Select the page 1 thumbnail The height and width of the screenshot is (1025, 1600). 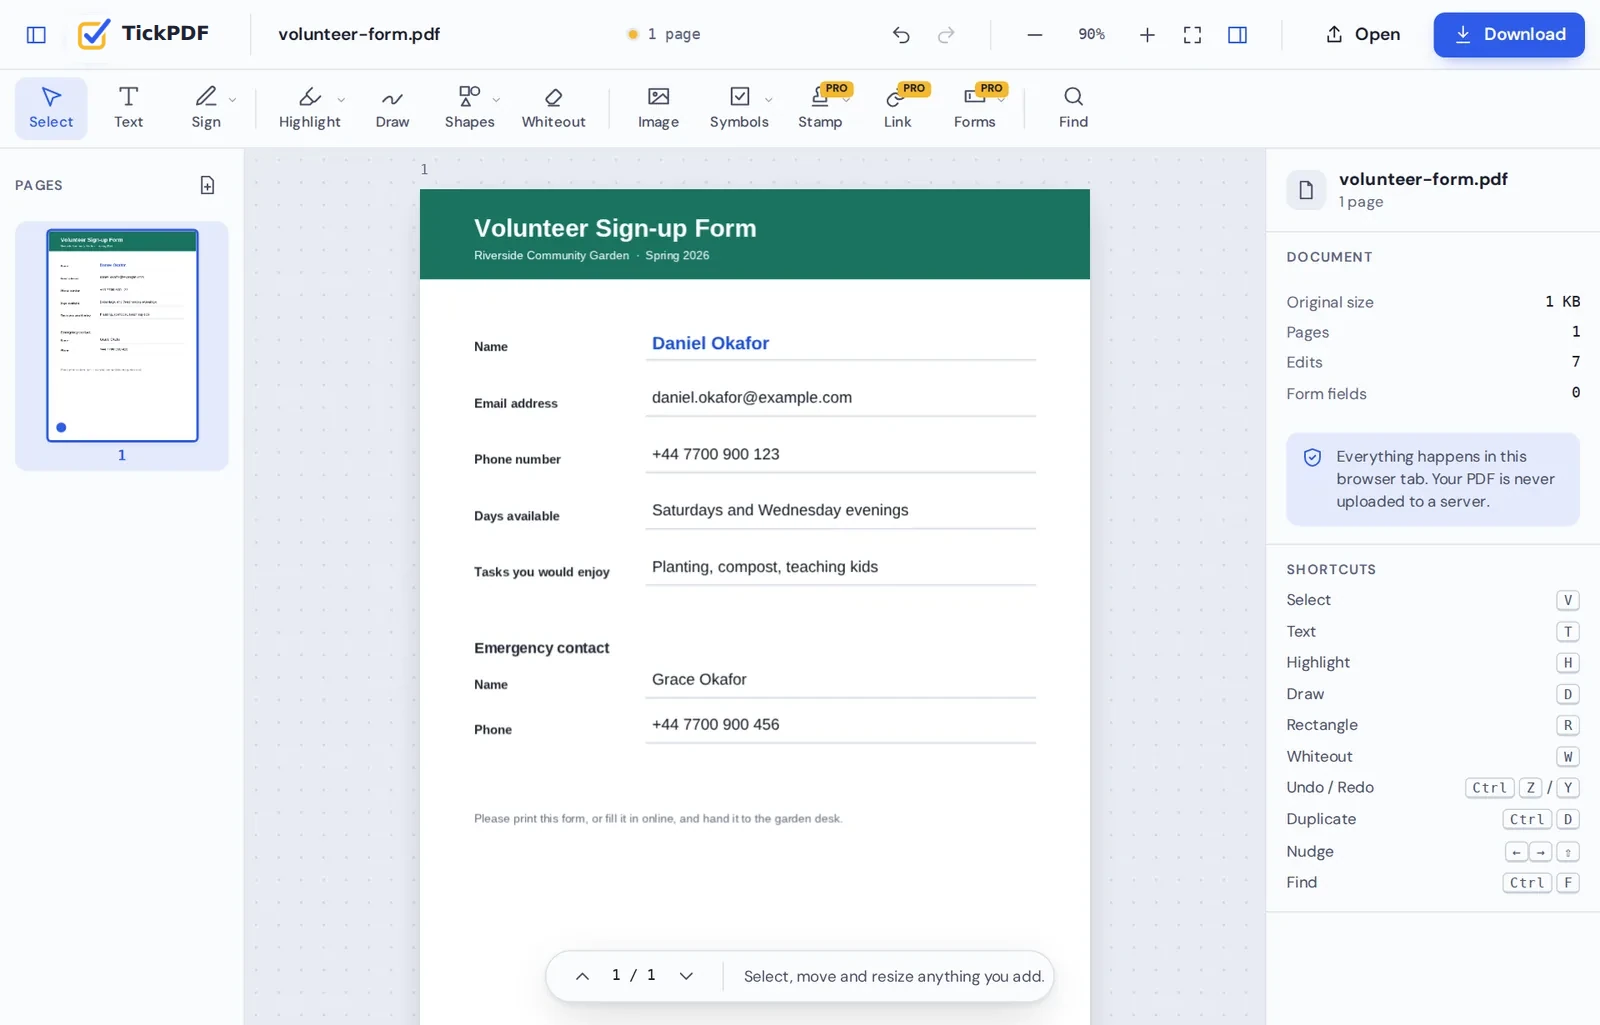click(x=122, y=336)
